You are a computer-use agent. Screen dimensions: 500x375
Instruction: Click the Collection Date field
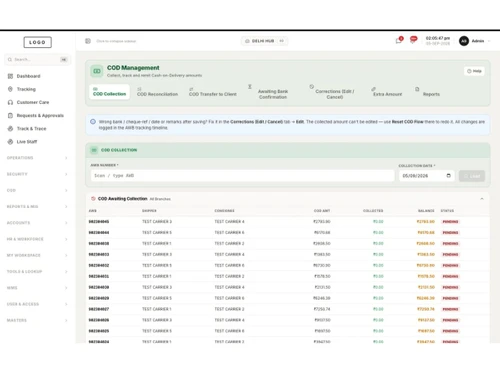coord(427,176)
